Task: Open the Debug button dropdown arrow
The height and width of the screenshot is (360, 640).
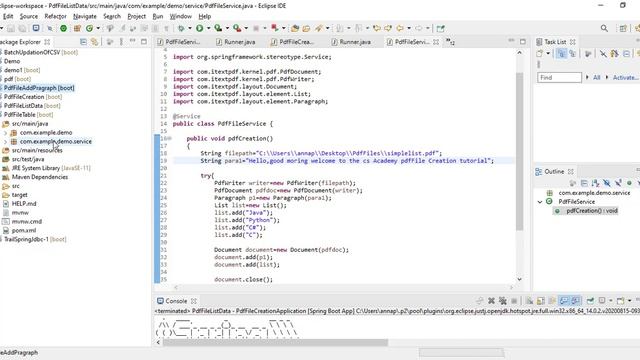Action: [189, 28]
